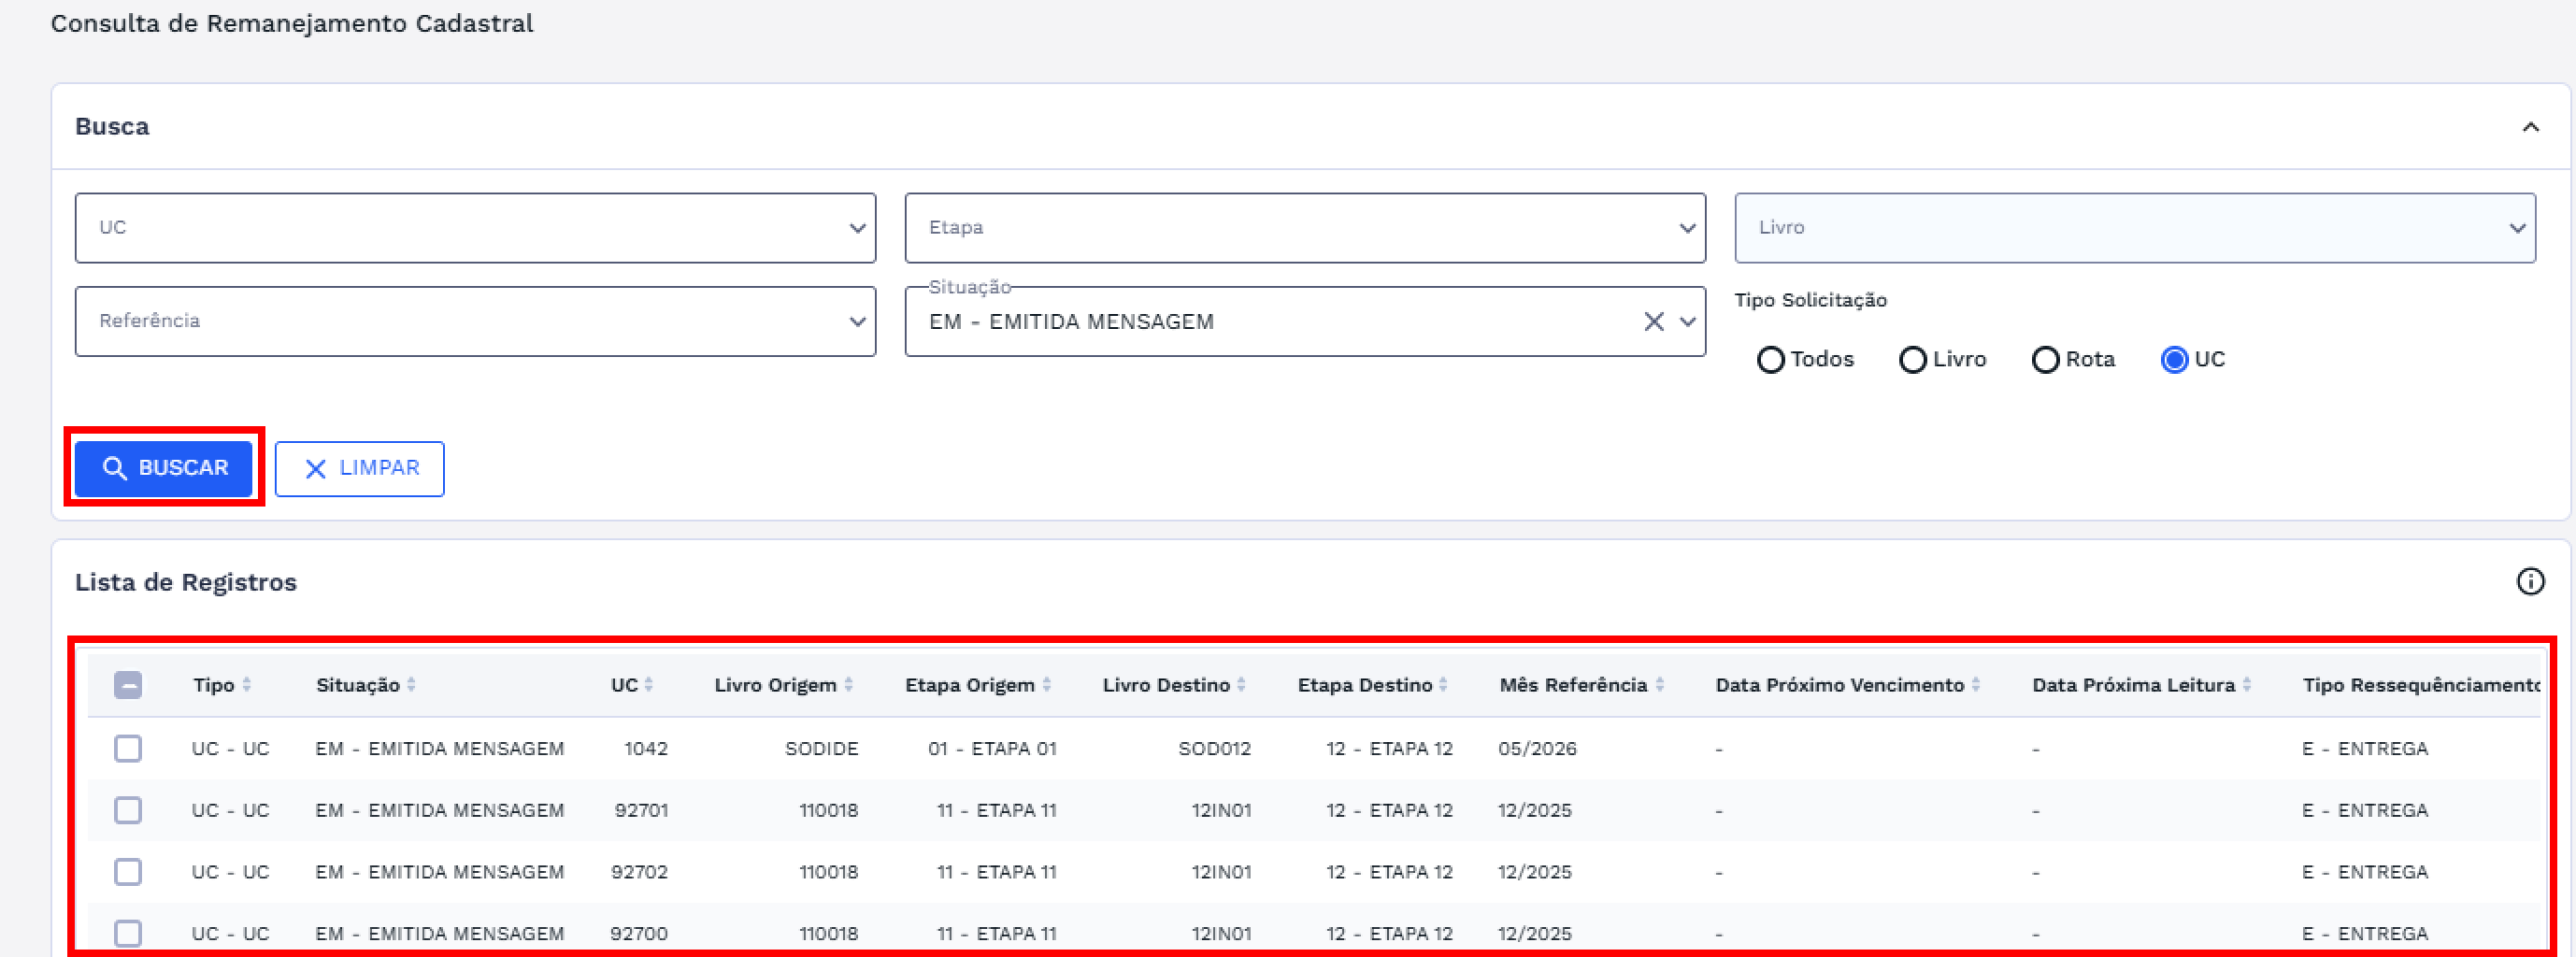Click the LIMPAR button
This screenshot has width=2576, height=957.
coord(360,468)
